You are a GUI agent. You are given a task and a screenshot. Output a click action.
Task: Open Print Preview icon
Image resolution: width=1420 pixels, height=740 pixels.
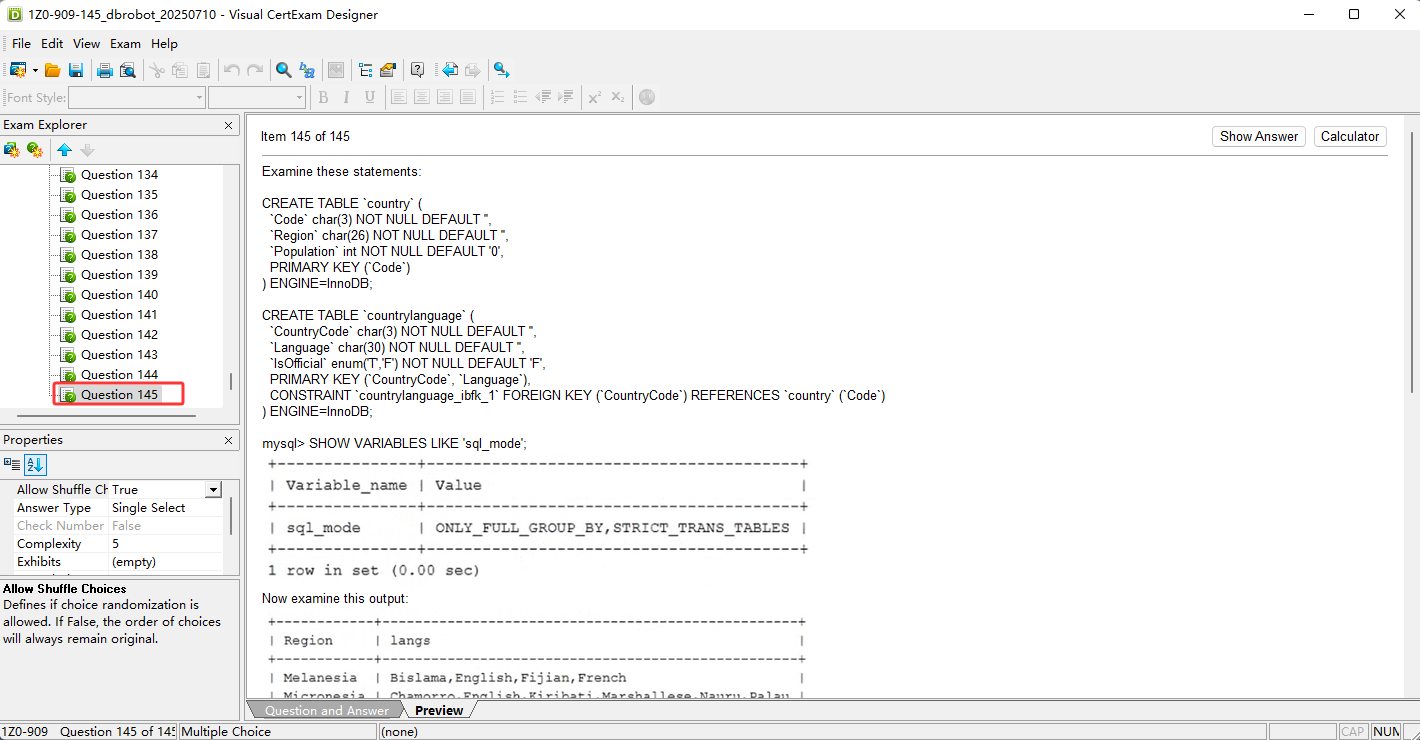(127, 70)
